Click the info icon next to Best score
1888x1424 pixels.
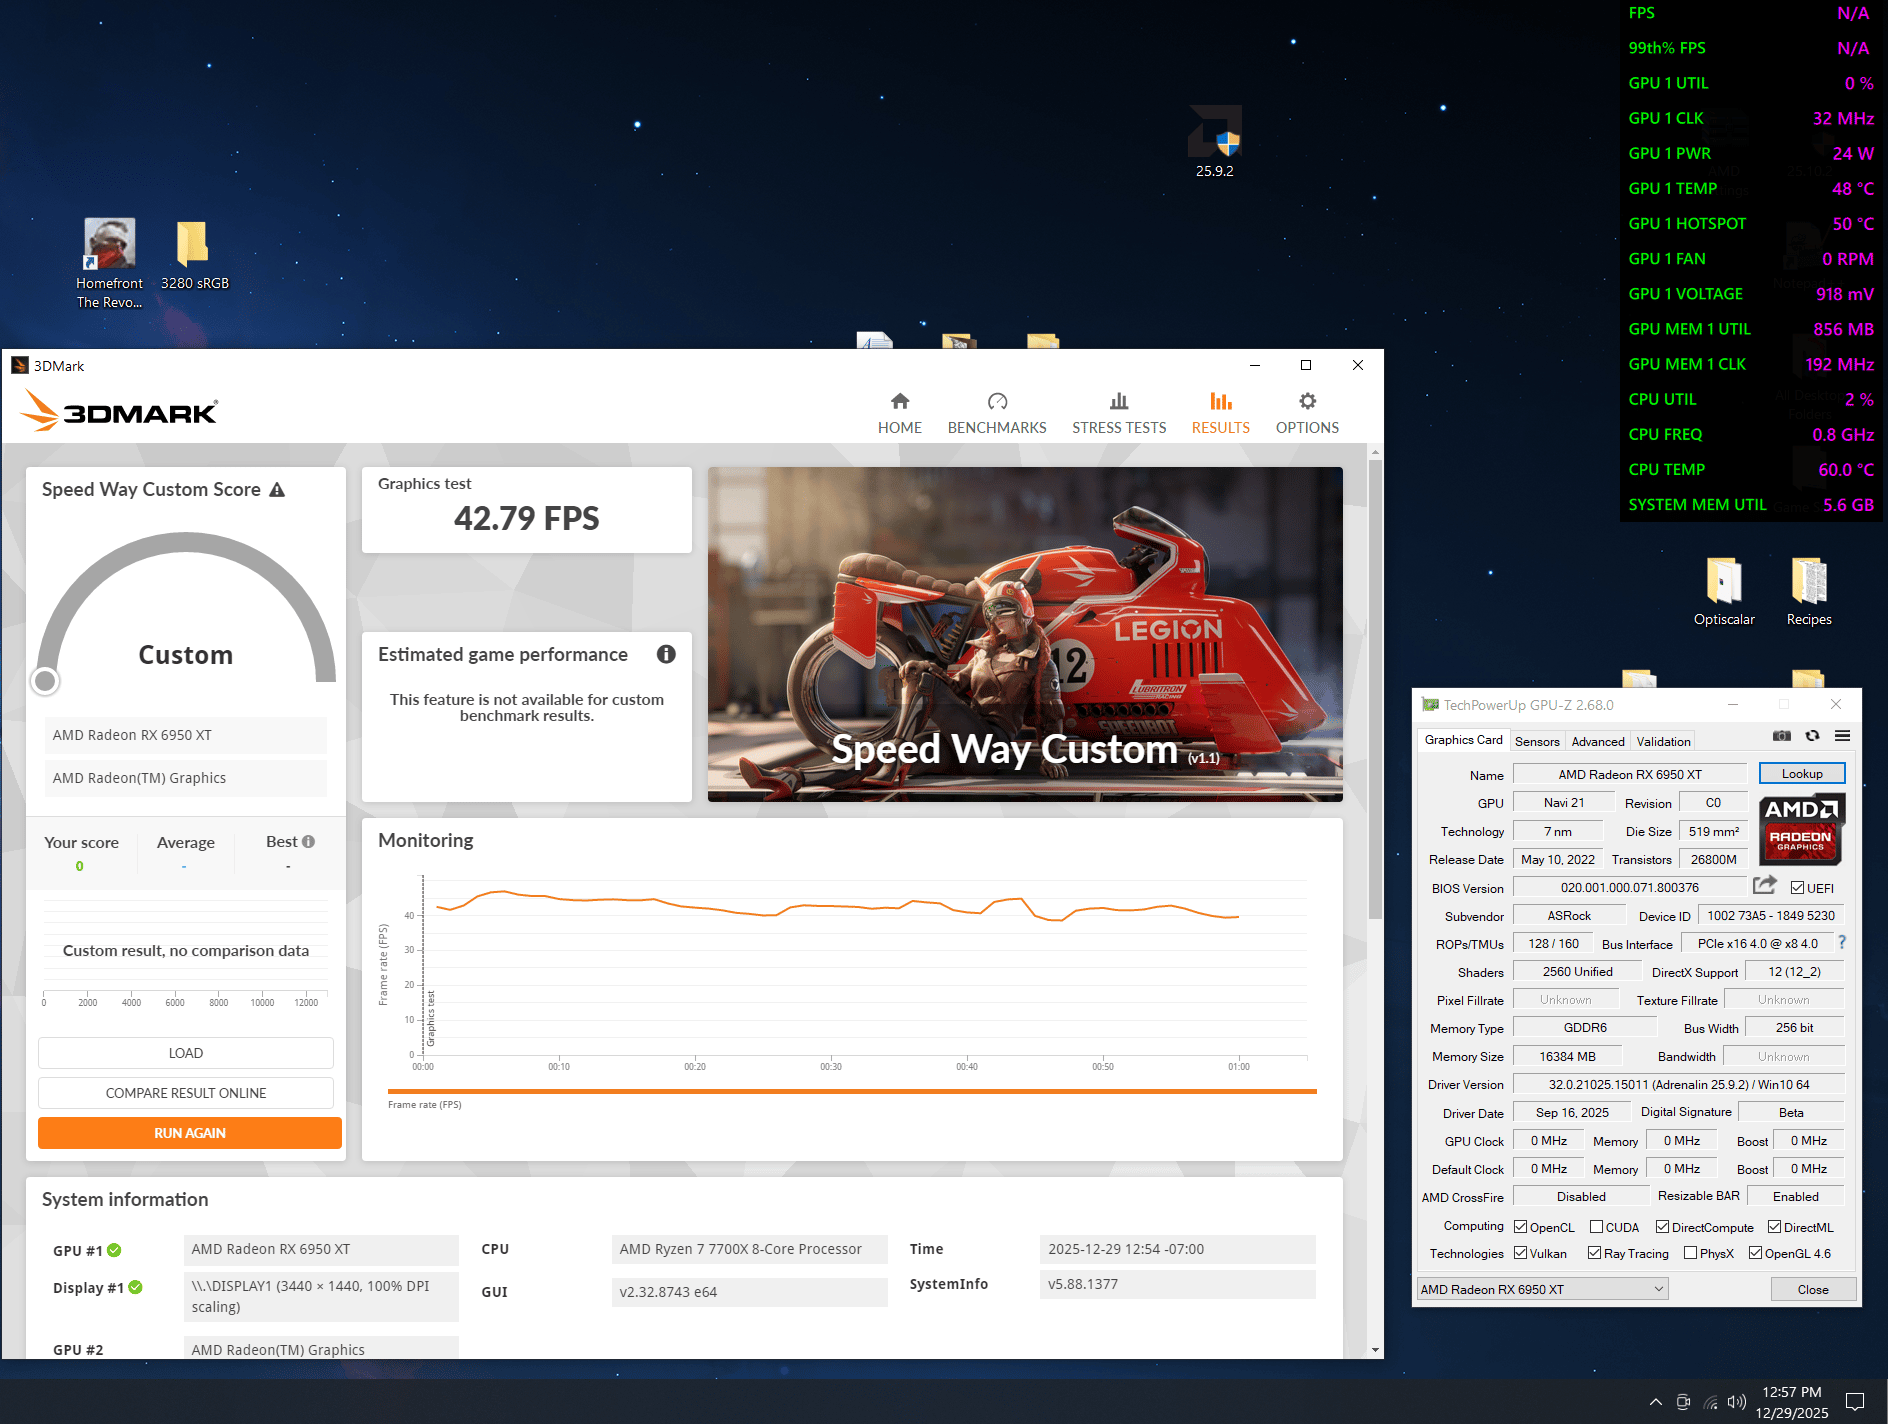click(308, 842)
